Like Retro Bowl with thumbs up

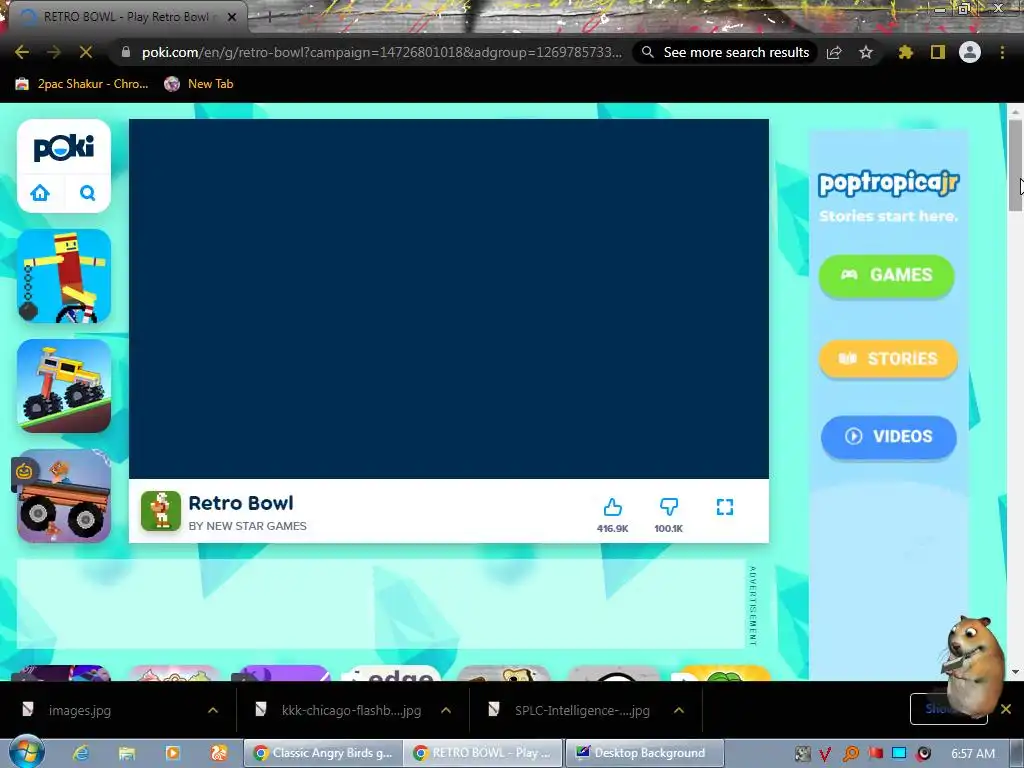[613, 507]
